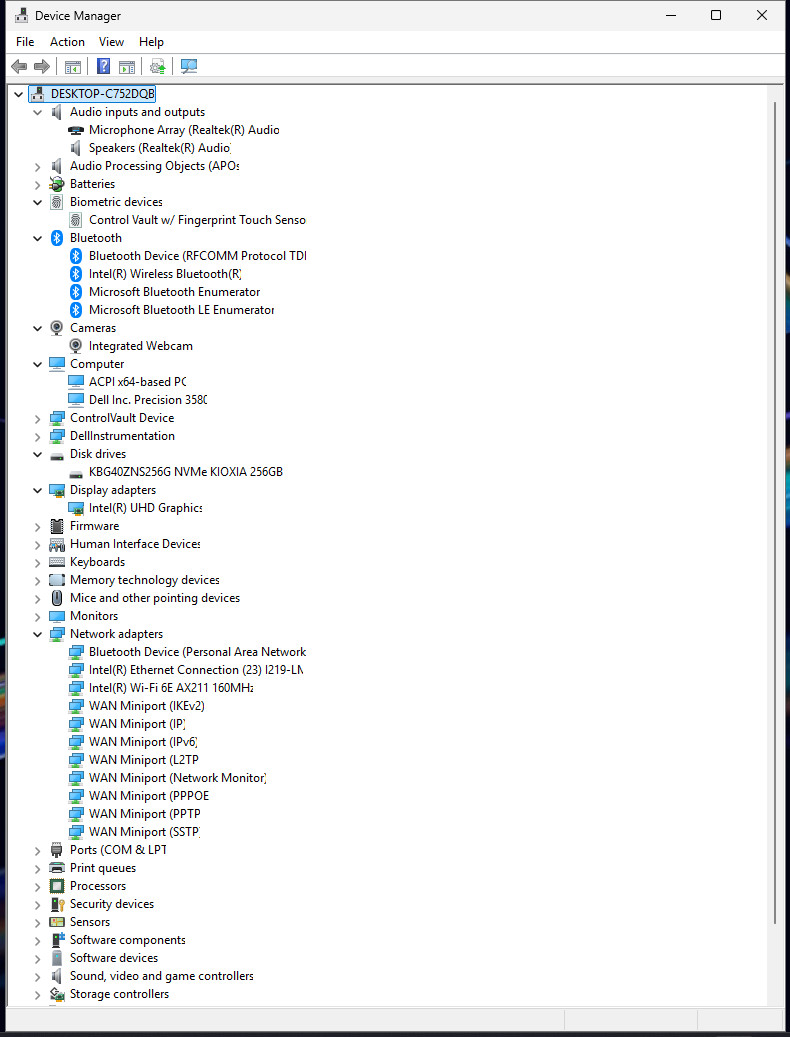790x1037 pixels.
Task: Open the Help menu
Action: coord(151,42)
